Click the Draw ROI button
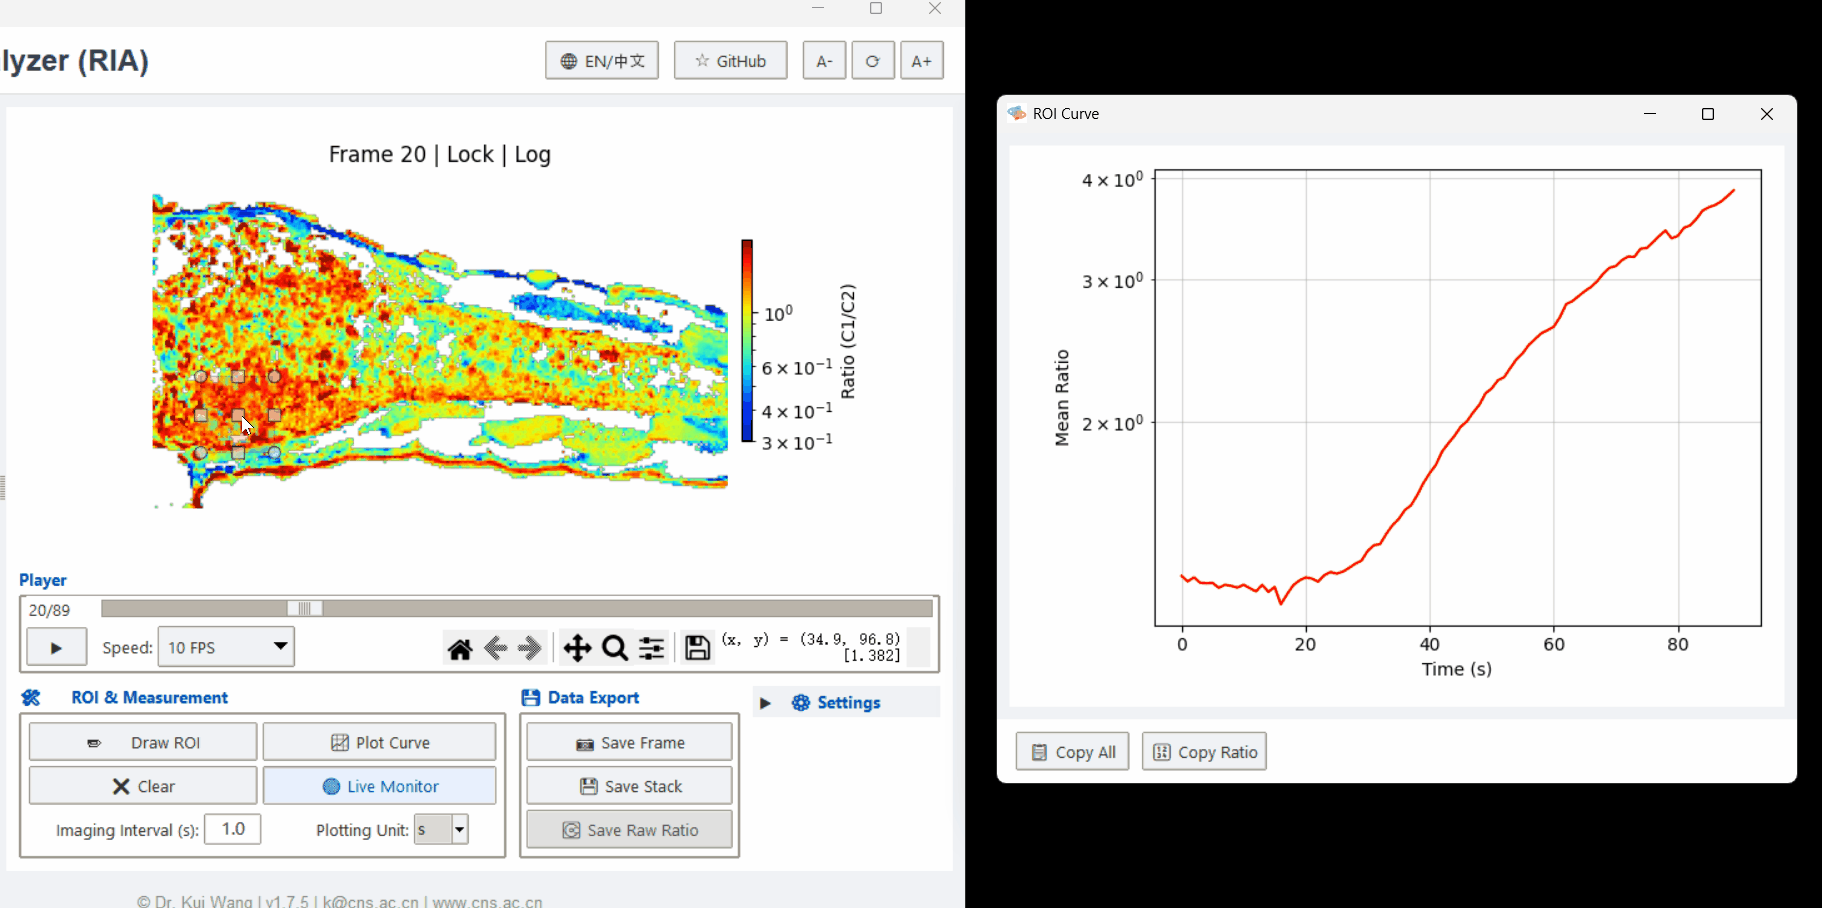The height and width of the screenshot is (908, 1822). [x=143, y=743]
